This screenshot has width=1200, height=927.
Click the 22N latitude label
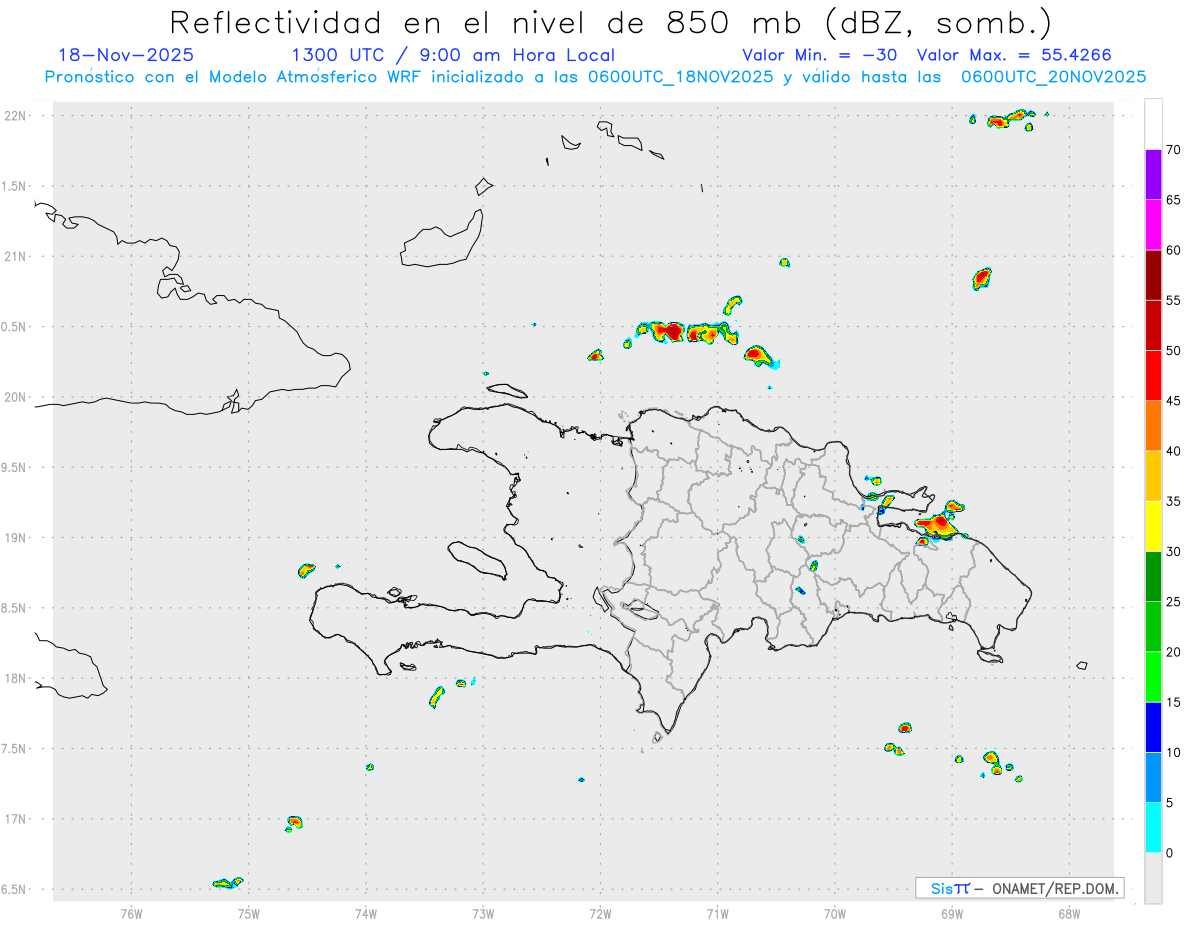click(x=15, y=115)
